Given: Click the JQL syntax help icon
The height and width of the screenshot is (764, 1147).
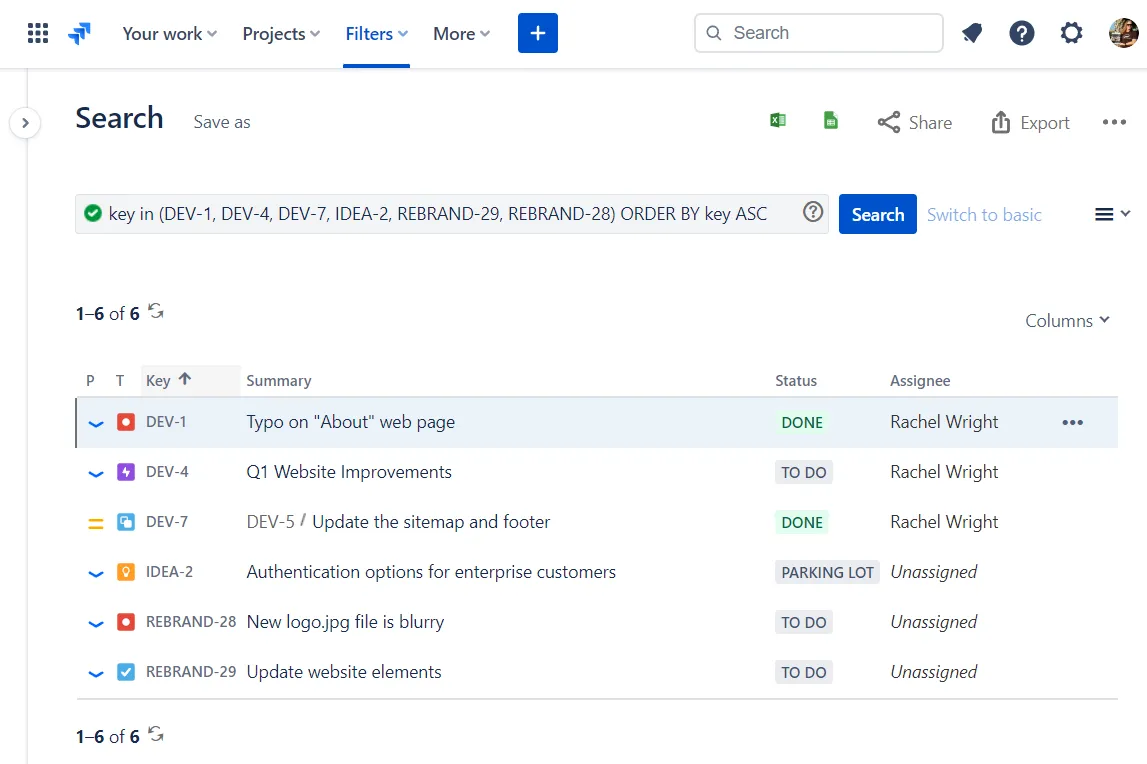Looking at the screenshot, I should click(813, 212).
